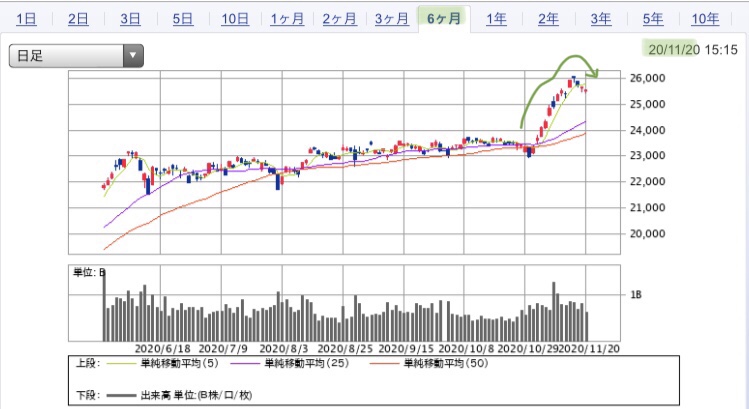This screenshot has height=409, width=749.
Task: Click the 21,000 price axis label
Action: pyautogui.click(x=647, y=208)
